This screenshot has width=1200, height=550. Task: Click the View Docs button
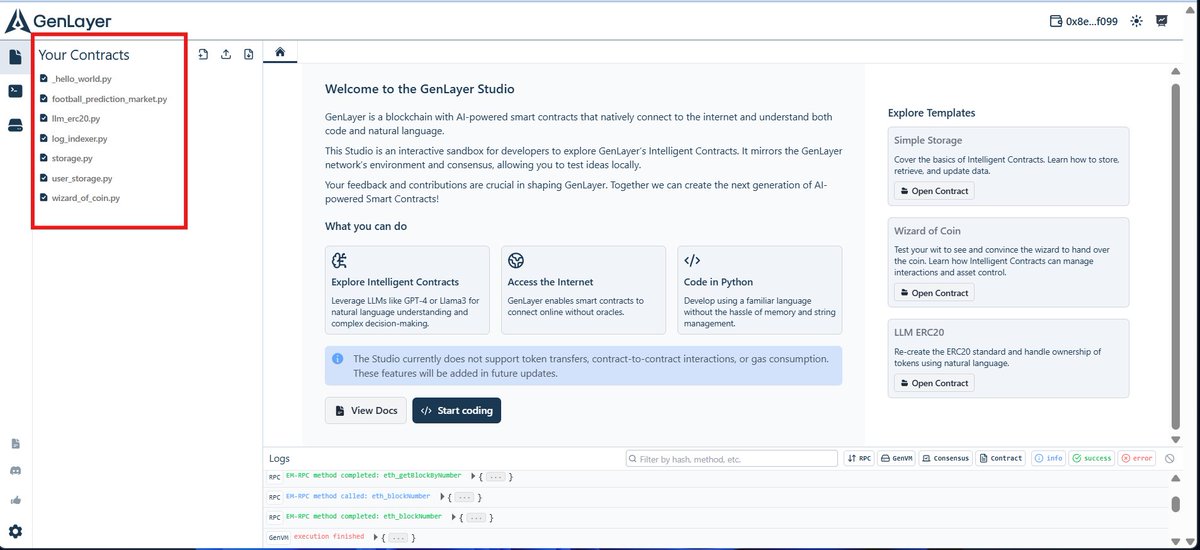click(x=366, y=411)
